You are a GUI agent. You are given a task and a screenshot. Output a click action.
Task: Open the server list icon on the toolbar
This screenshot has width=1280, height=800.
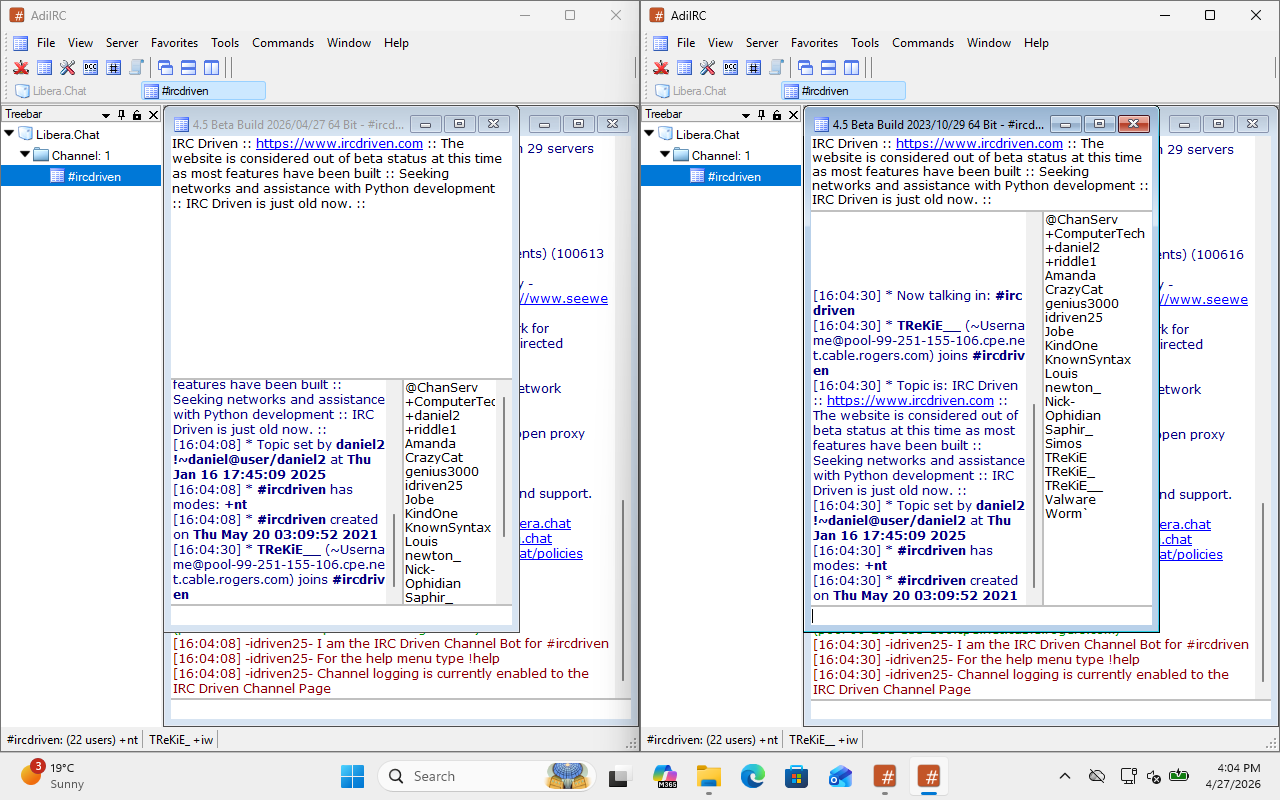pos(43,67)
